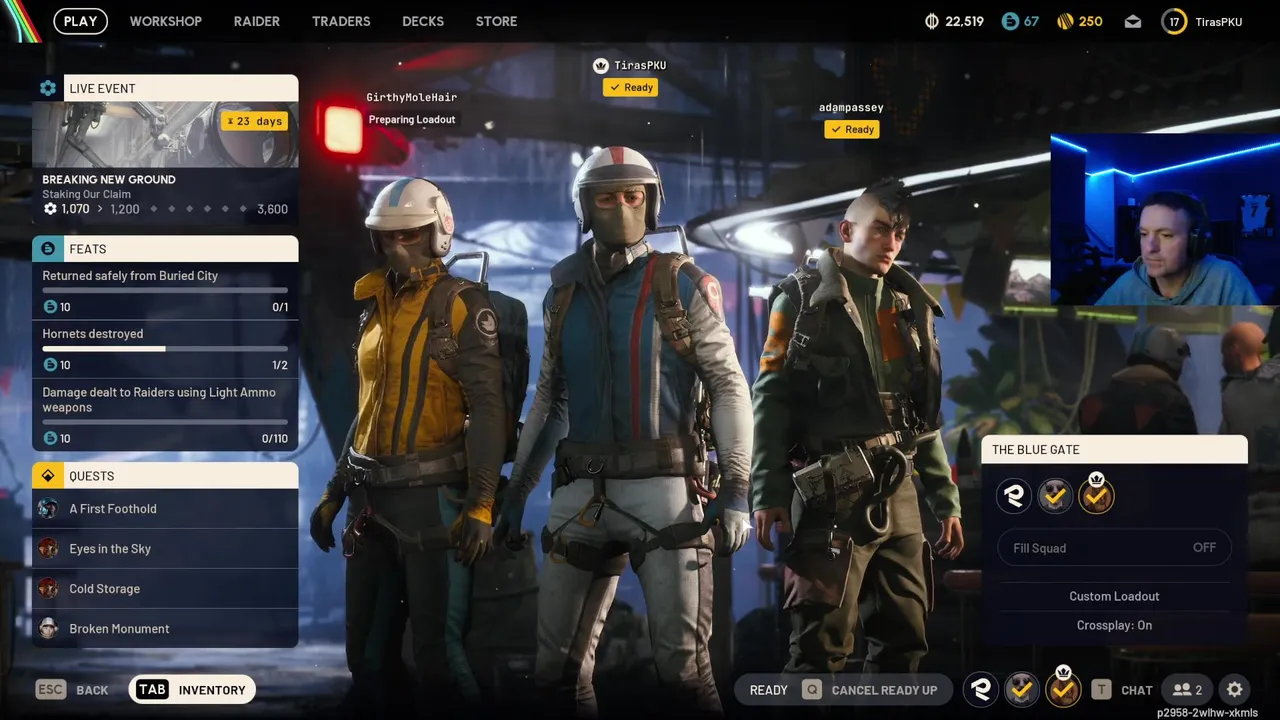Screen dimensions: 1280x720
Task: Click the Cold Storage quest giver portrait
Action: tap(48, 588)
